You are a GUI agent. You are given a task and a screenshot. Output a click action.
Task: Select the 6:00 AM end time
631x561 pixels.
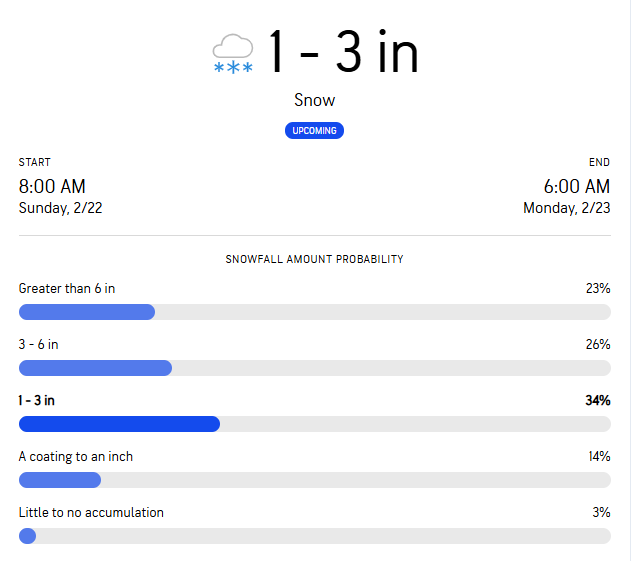click(576, 187)
